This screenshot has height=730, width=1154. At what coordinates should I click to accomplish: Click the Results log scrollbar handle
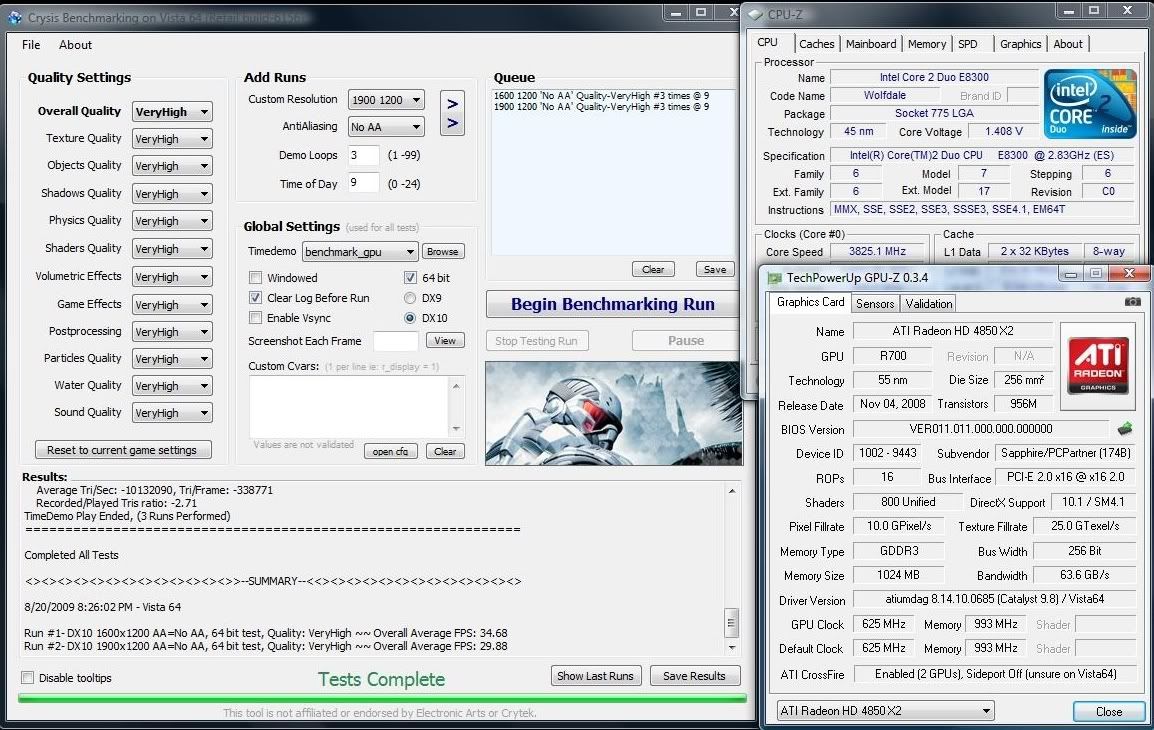click(732, 623)
